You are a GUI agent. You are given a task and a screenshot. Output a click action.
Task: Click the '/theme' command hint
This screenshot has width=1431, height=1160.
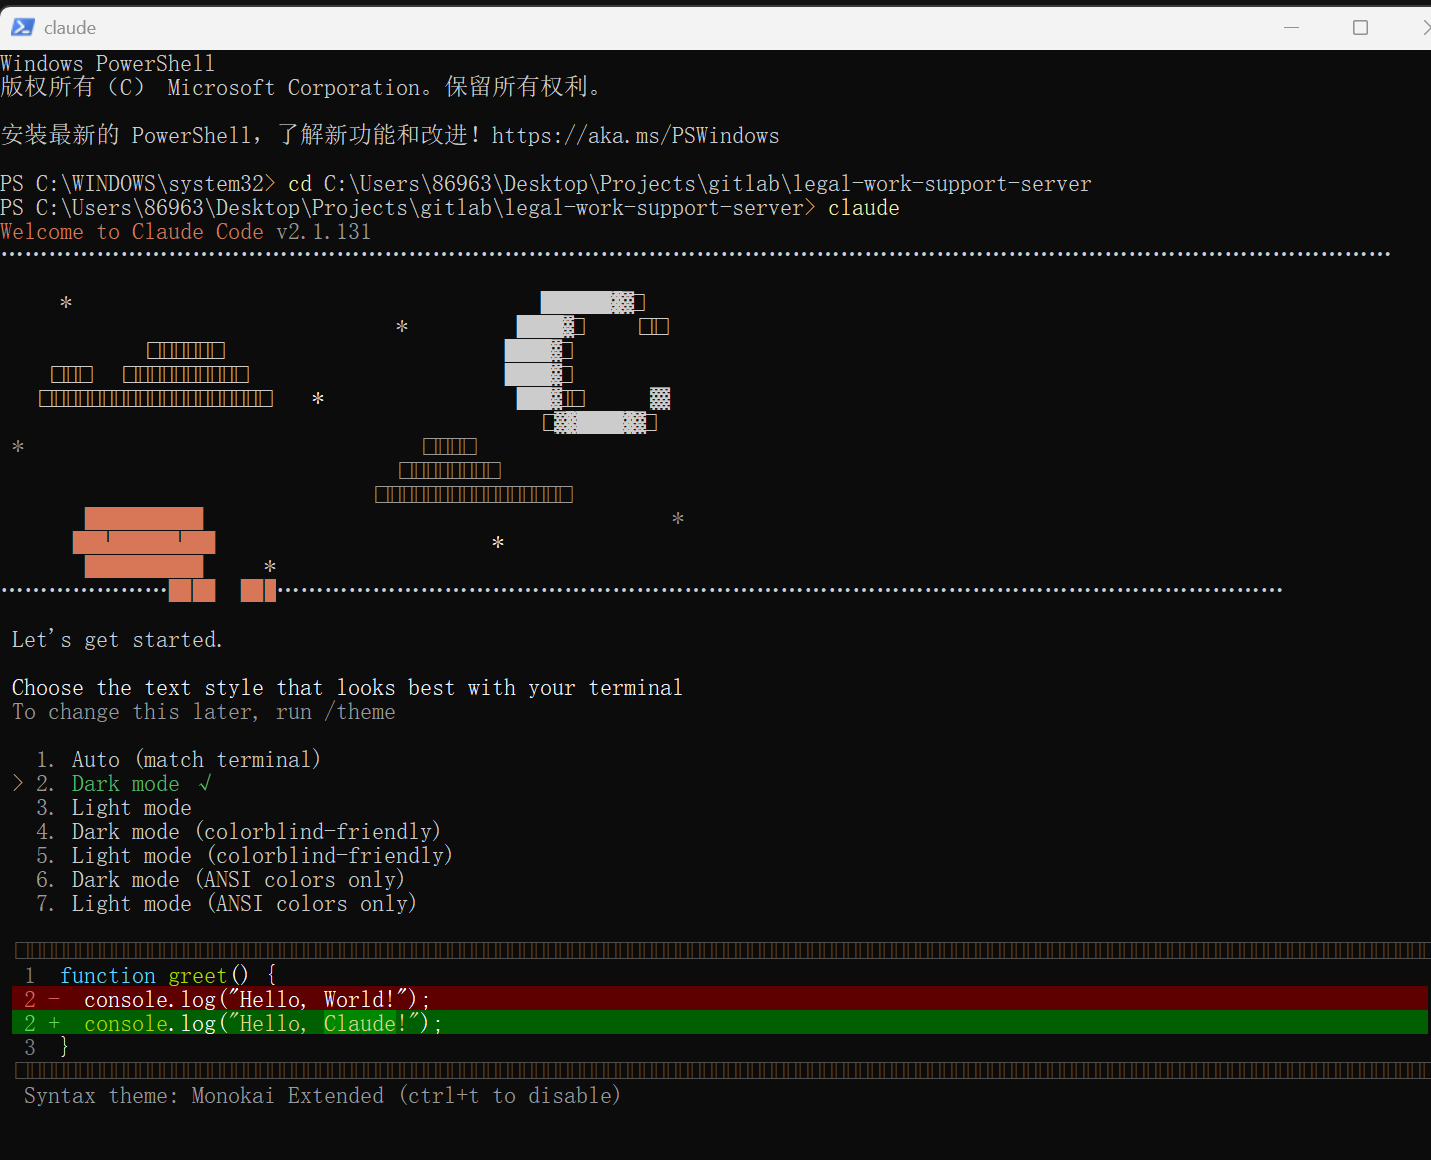point(360,712)
